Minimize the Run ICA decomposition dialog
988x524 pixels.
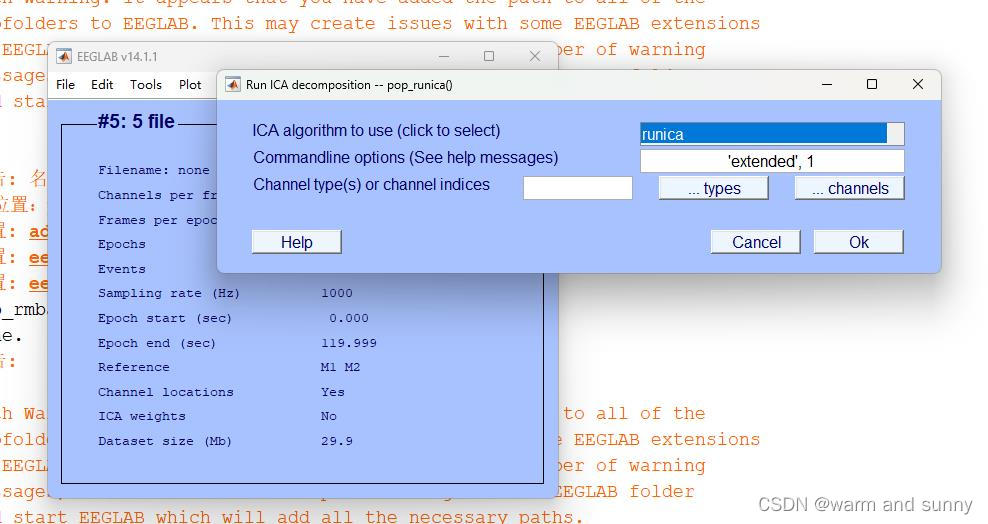tap(827, 84)
